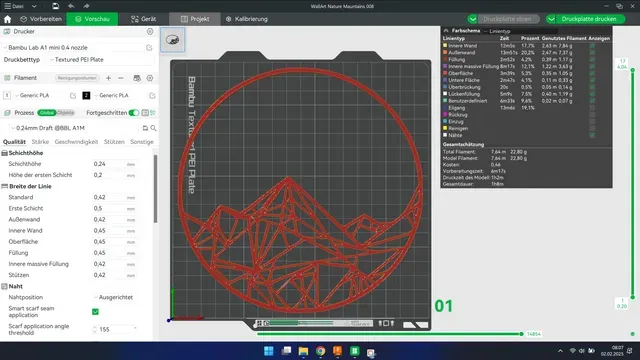640x360 pixels.
Task: Switch to Vorbereiten tab
Action: coord(41,19)
